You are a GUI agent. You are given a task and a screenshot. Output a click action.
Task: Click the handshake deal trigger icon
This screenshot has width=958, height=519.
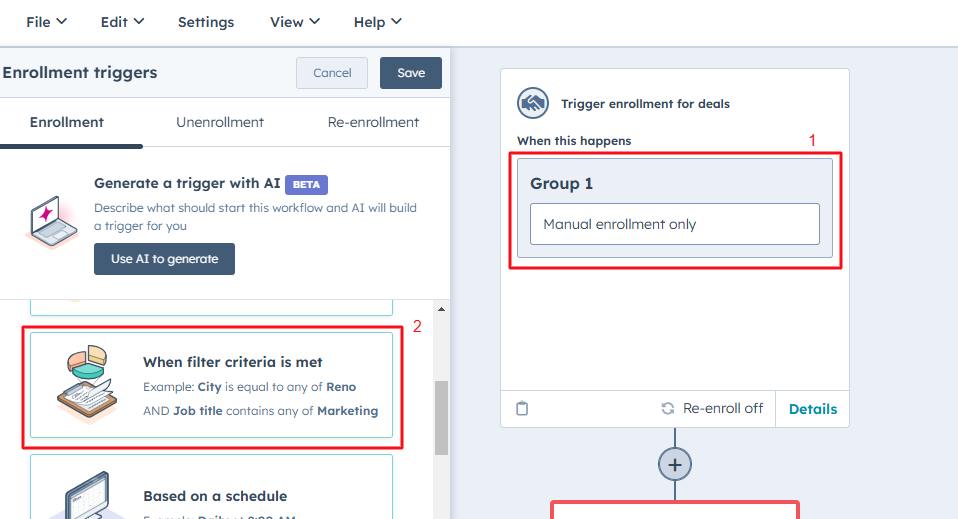(533, 103)
